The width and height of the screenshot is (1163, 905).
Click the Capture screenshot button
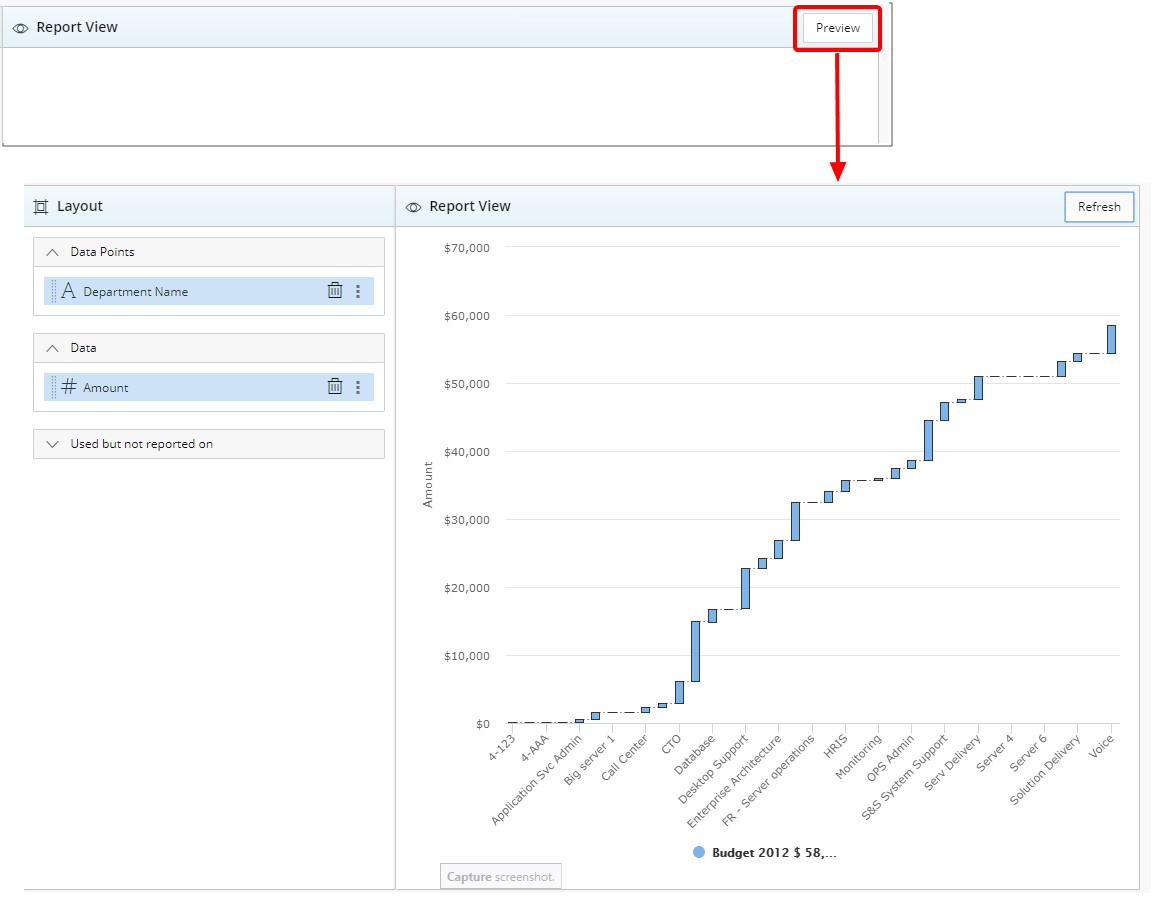[501, 876]
